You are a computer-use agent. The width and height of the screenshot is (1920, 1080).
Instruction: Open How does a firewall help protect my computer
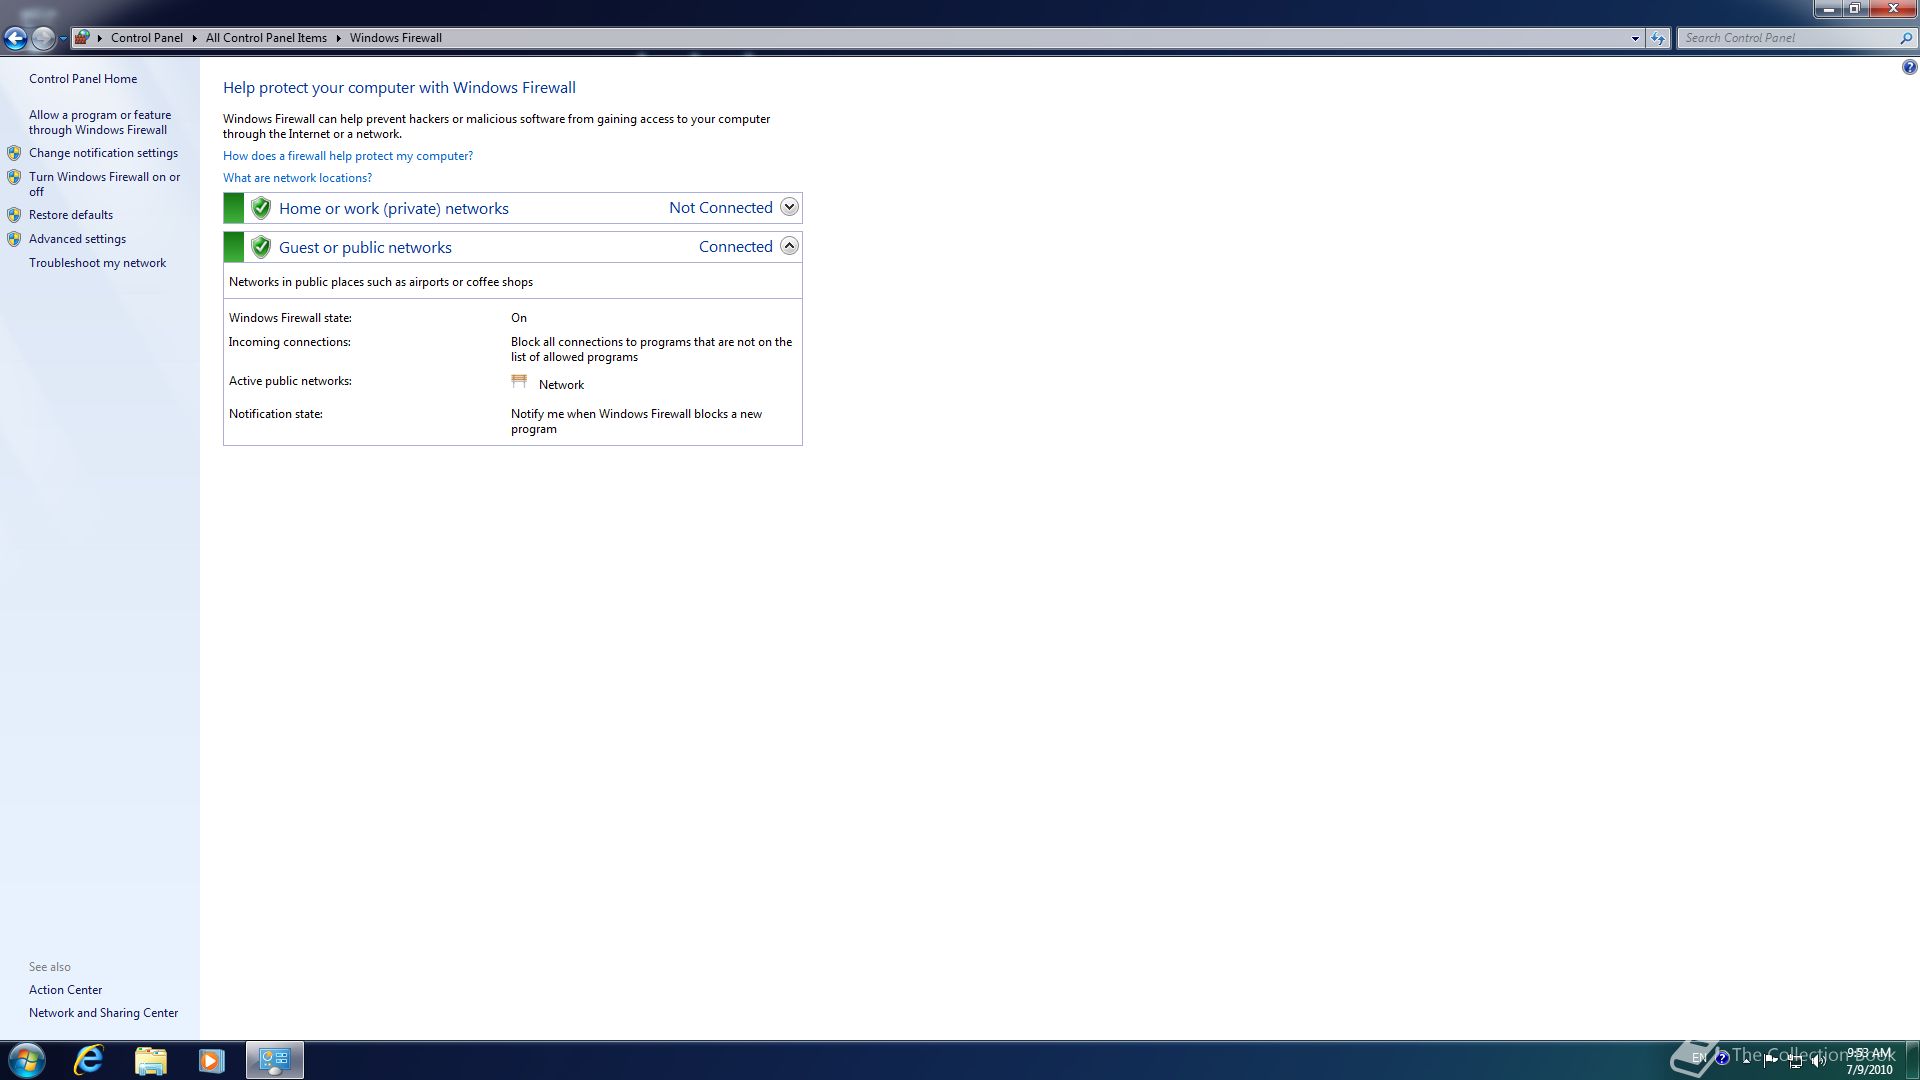tap(348, 156)
